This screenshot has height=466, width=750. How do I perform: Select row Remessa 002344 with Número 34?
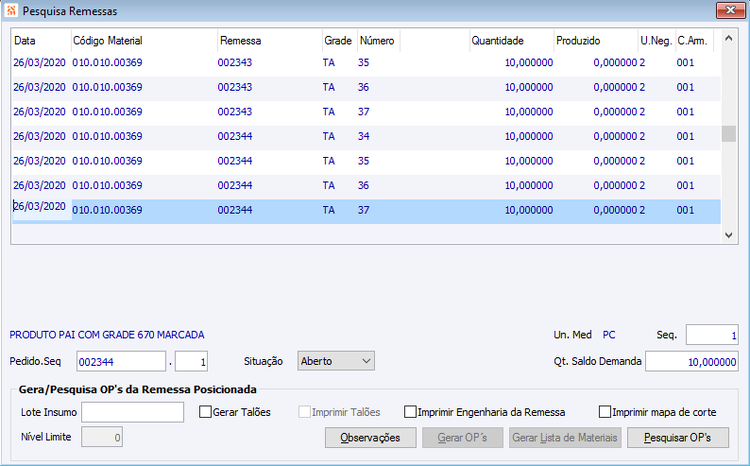[x=366, y=136]
